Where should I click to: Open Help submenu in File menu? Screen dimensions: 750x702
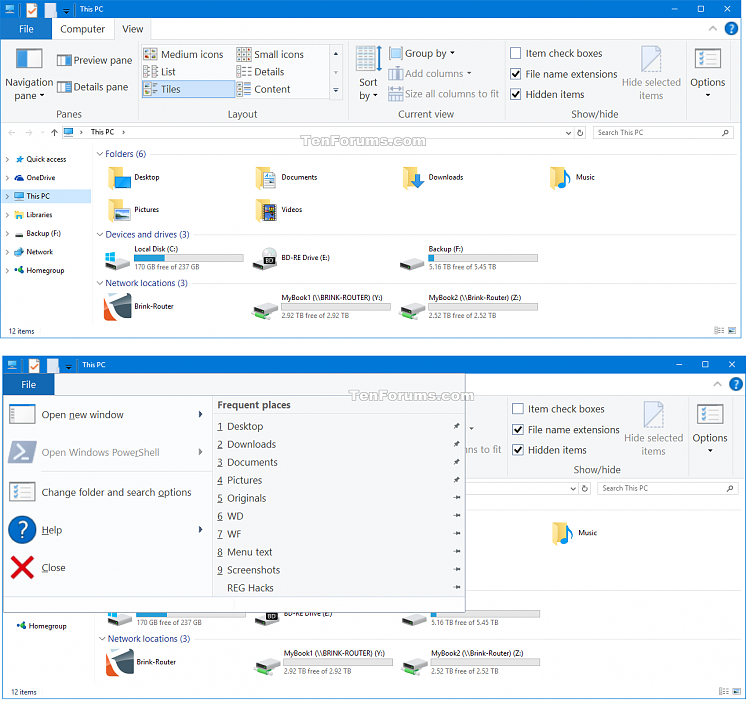pos(108,530)
